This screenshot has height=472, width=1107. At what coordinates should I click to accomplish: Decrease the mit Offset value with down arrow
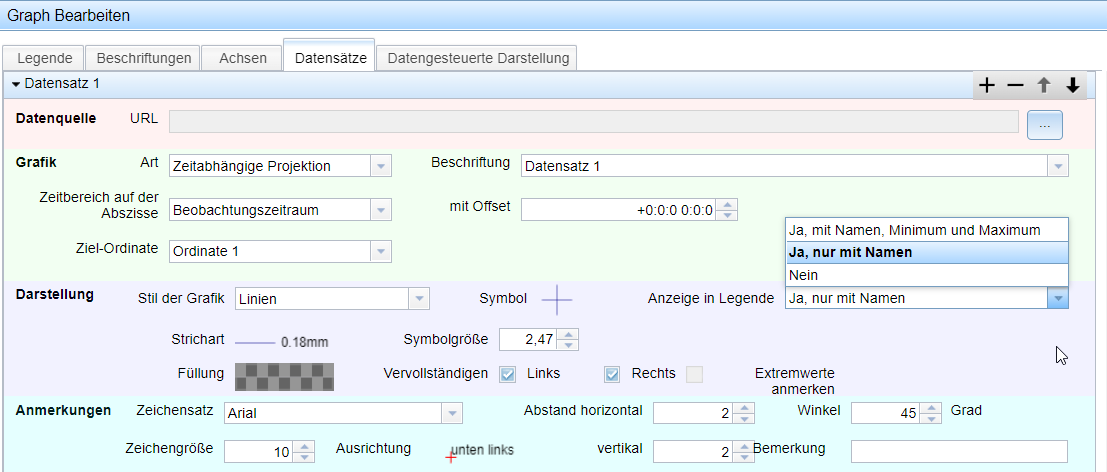click(726, 215)
